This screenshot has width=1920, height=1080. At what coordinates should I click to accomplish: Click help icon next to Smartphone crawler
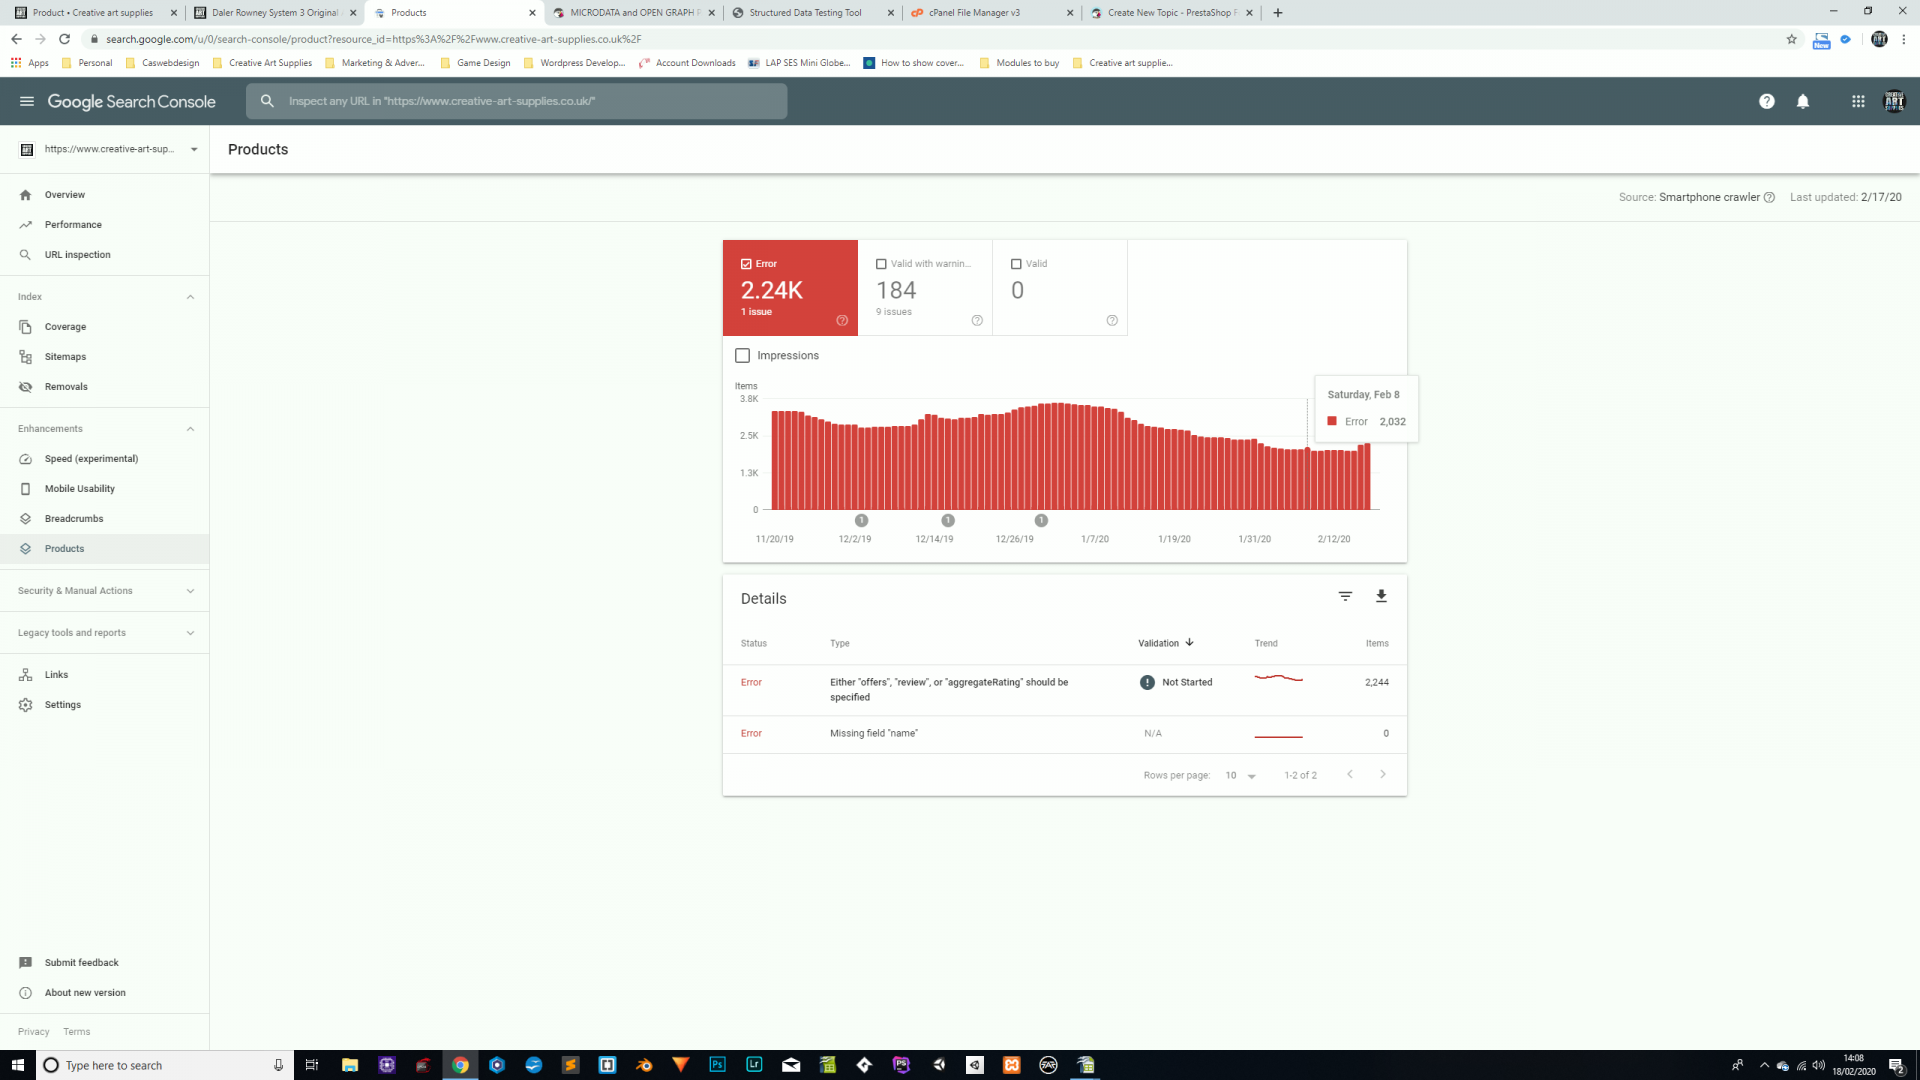click(1769, 197)
